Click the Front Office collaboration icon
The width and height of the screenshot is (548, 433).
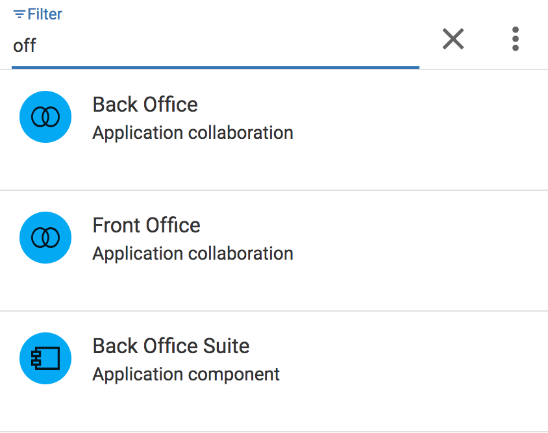45,238
